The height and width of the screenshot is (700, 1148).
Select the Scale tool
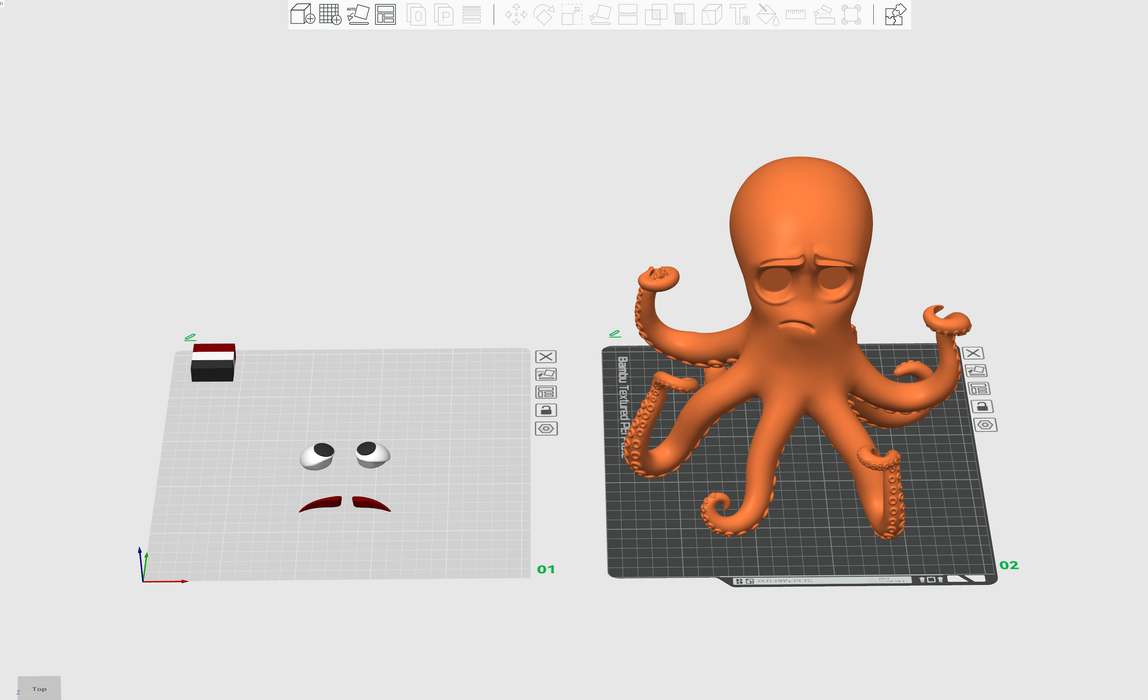[x=571, y=14]
